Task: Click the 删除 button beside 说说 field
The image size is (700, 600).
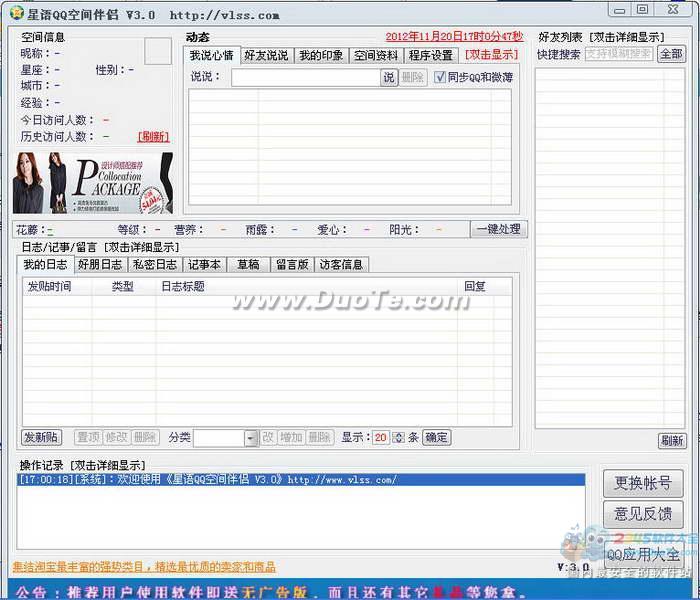Action: click(x=412, y=77)
